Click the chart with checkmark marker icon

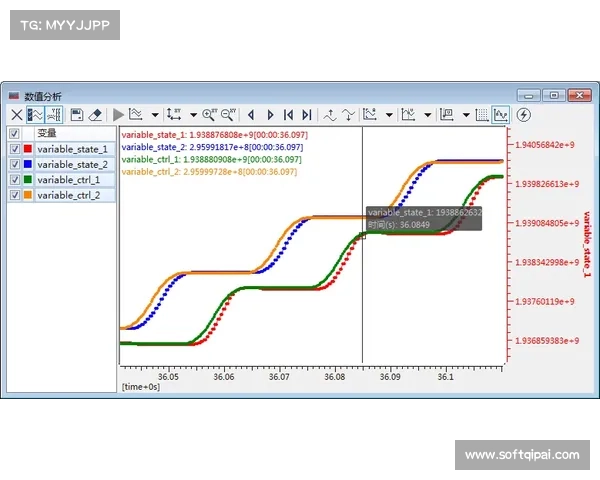pyautogui.click(x=408, y=114)
